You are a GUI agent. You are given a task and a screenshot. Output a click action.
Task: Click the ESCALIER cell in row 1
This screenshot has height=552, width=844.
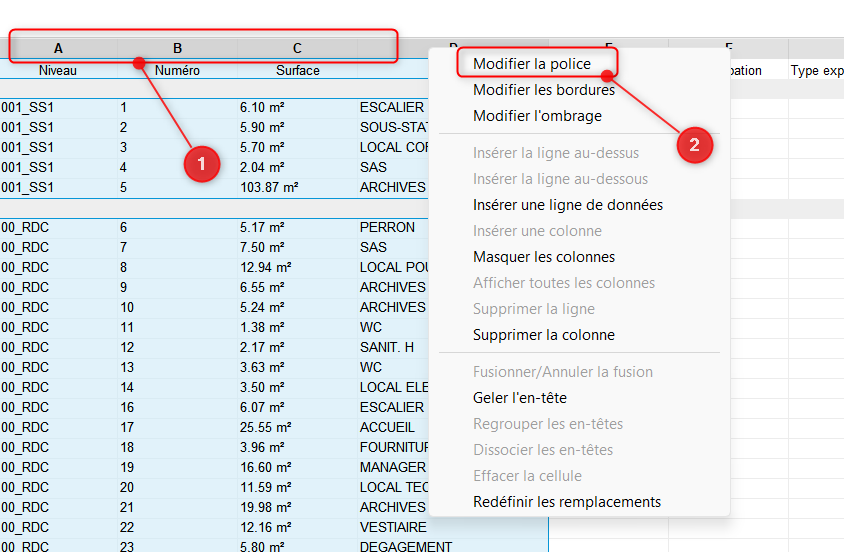click(393, 108)
